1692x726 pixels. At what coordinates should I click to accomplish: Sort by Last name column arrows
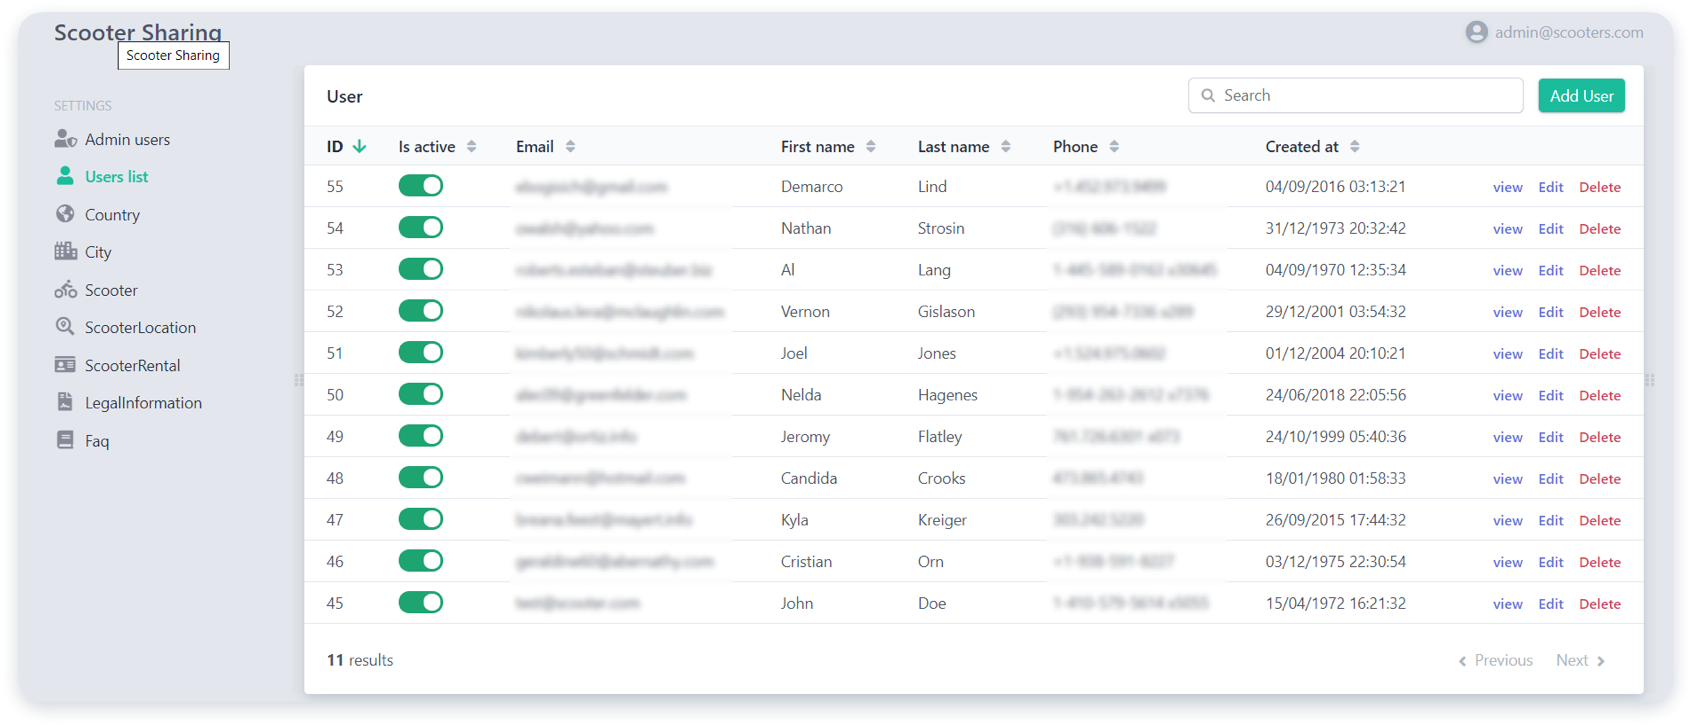click(1006, 146)
